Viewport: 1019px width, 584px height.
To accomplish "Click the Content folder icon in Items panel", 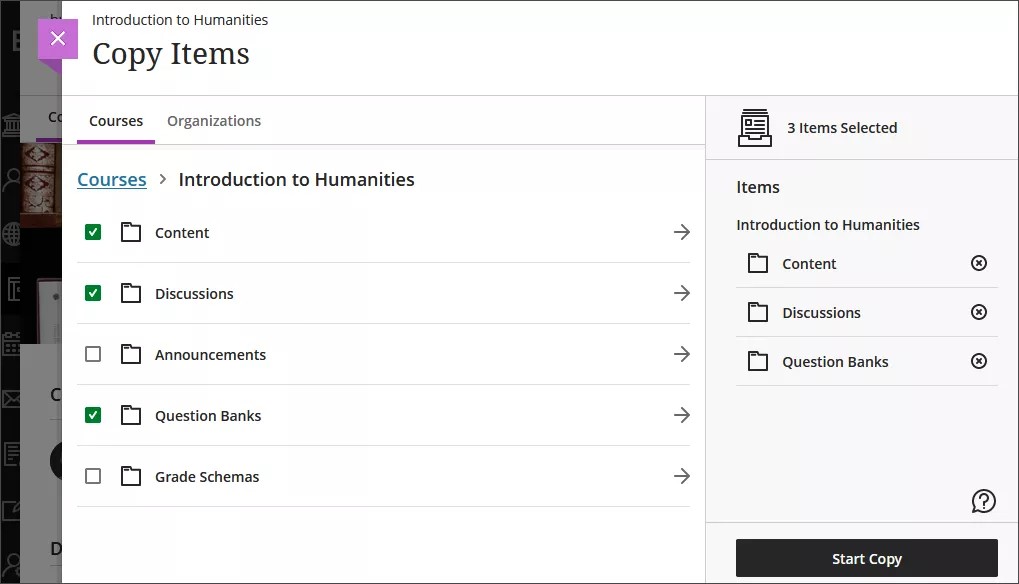I will (x=758, y=263).
